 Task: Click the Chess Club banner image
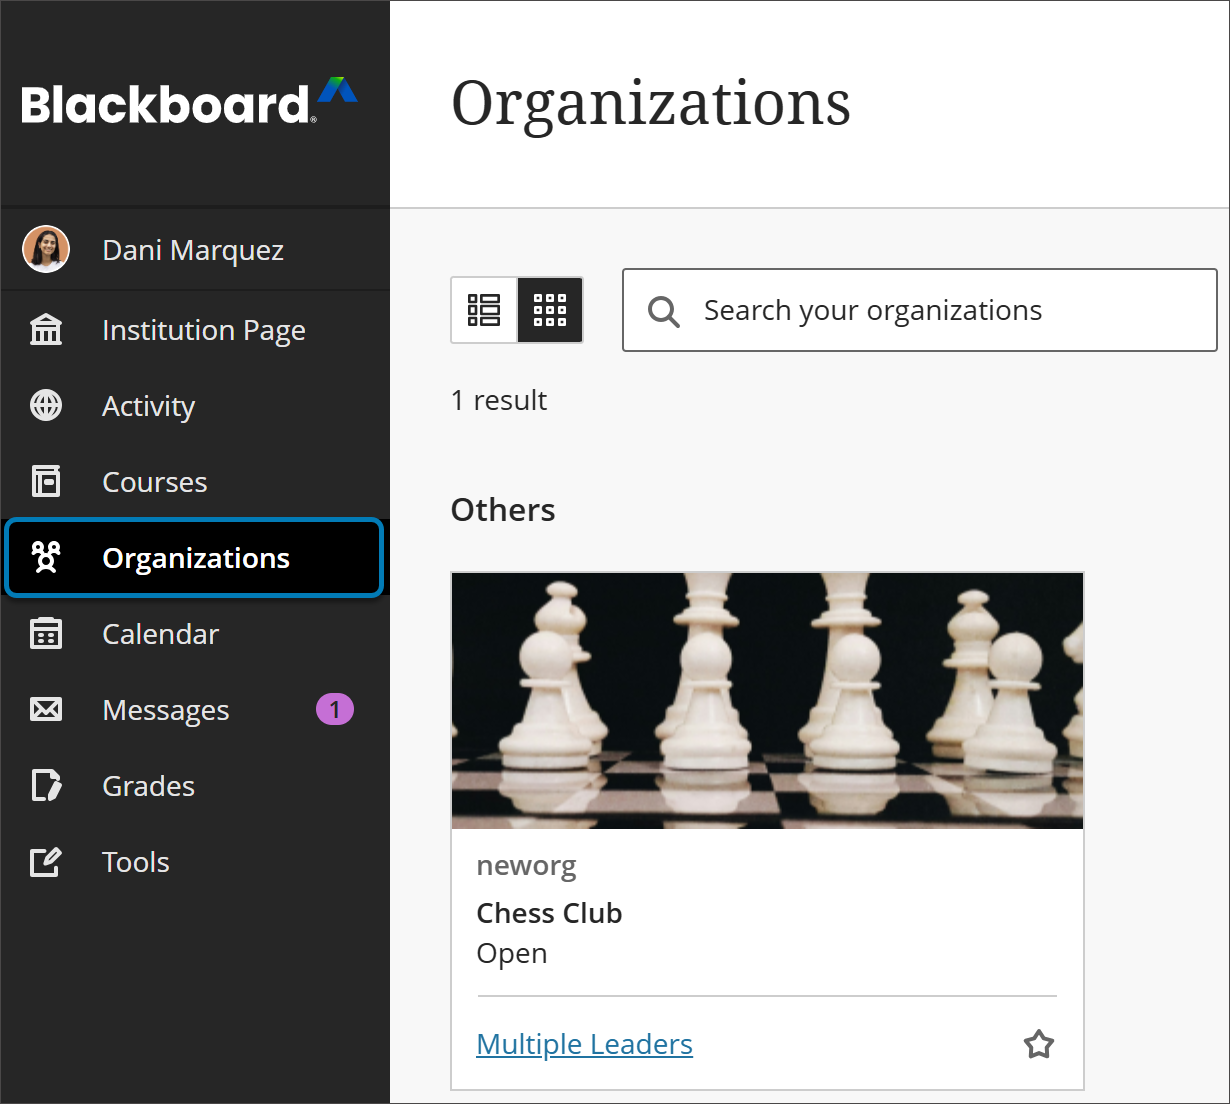click(x=767, y=700)
